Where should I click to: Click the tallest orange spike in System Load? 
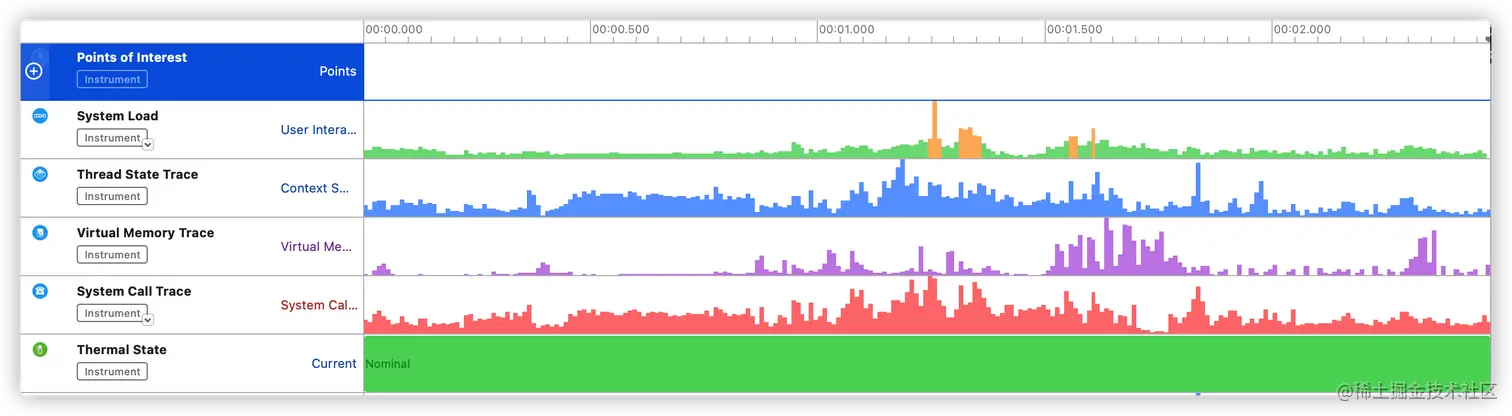pos(935,129)
